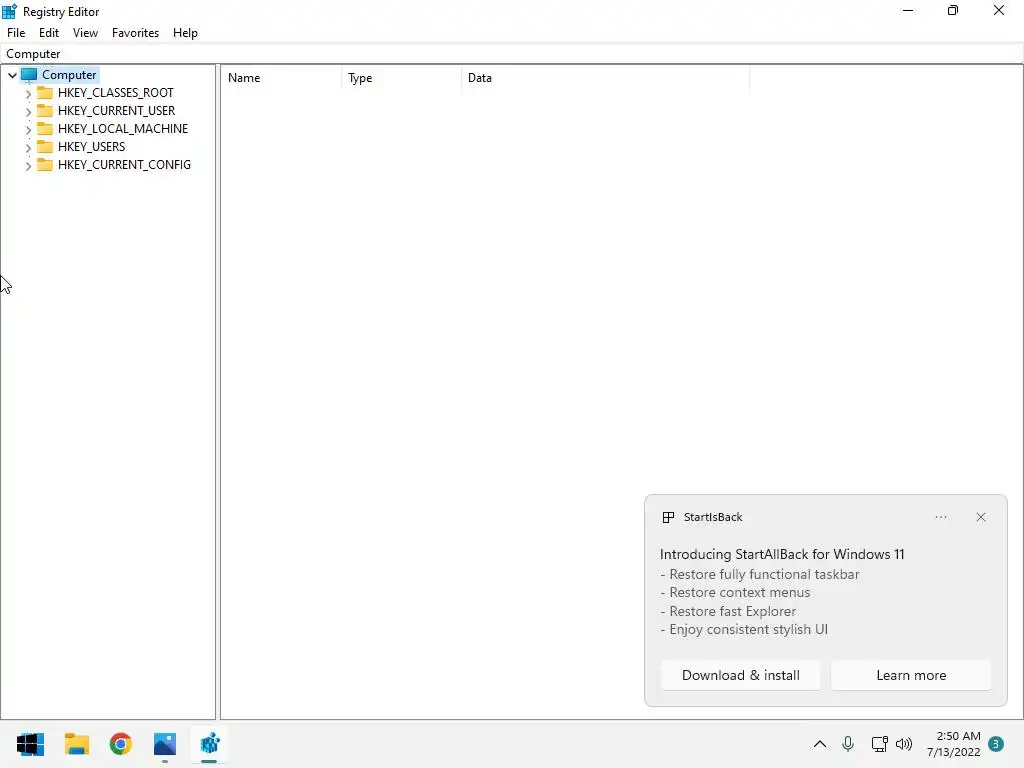Click the registry address bar showing Computer
Image resolution: width=1024 pixels, height=768 pixels.
point(512,54)
